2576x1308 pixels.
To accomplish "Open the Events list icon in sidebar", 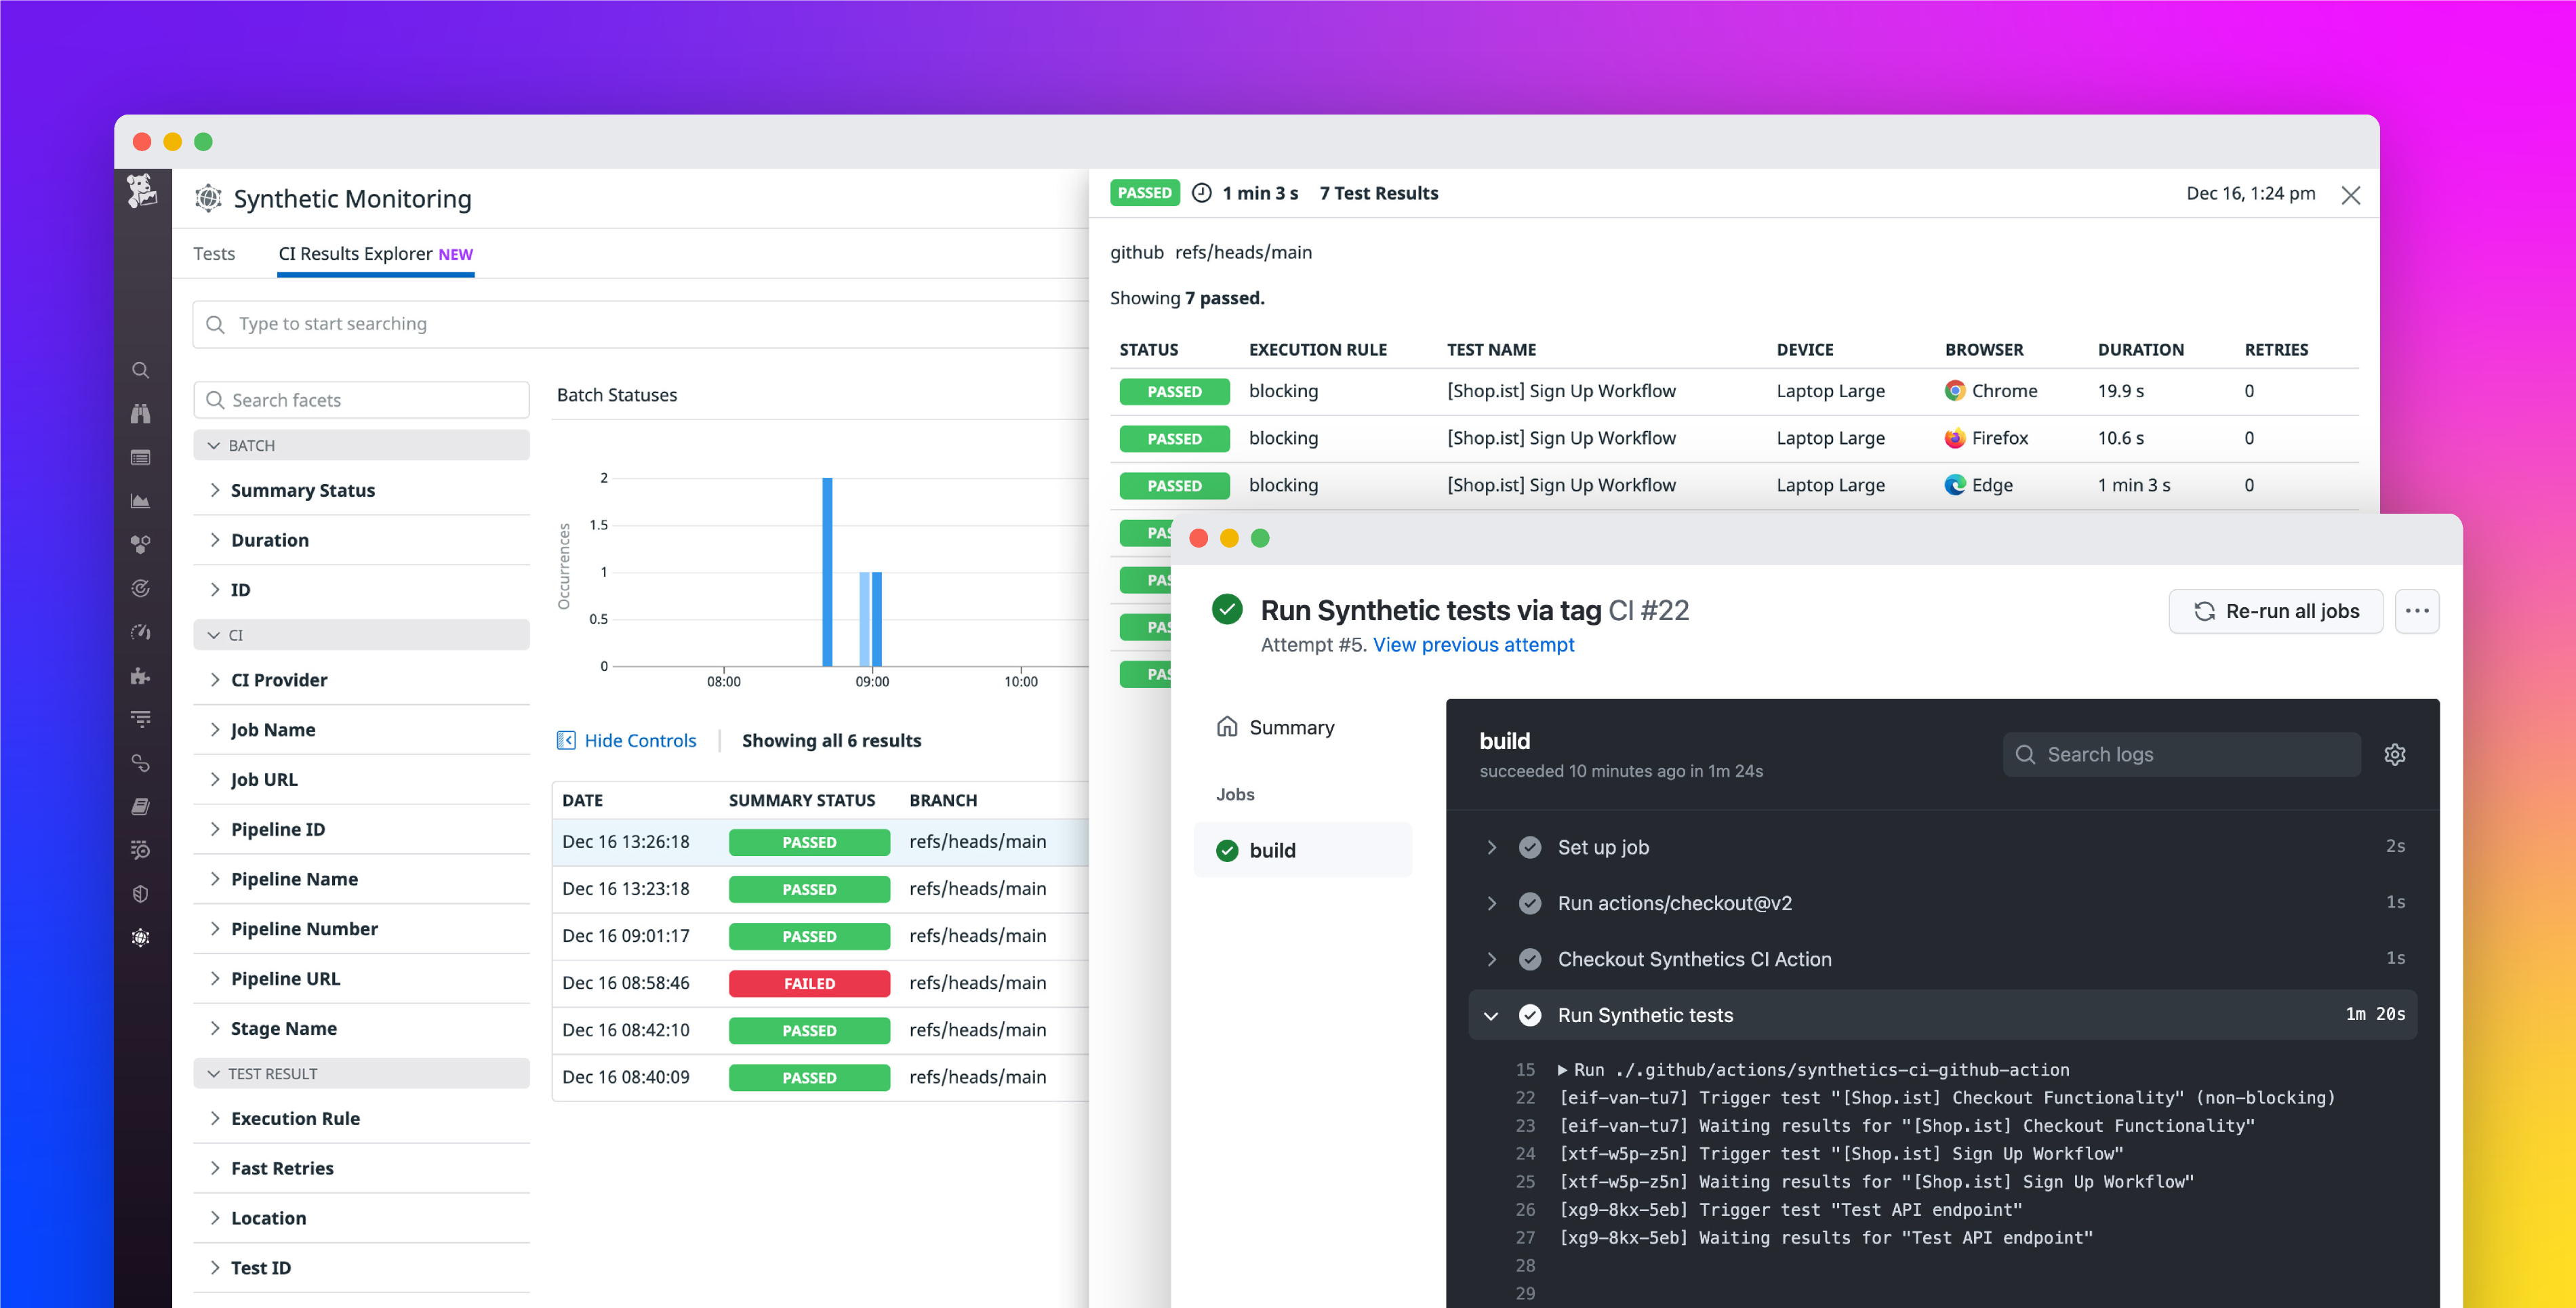I will pyautogui.click(x=141, y=457).
